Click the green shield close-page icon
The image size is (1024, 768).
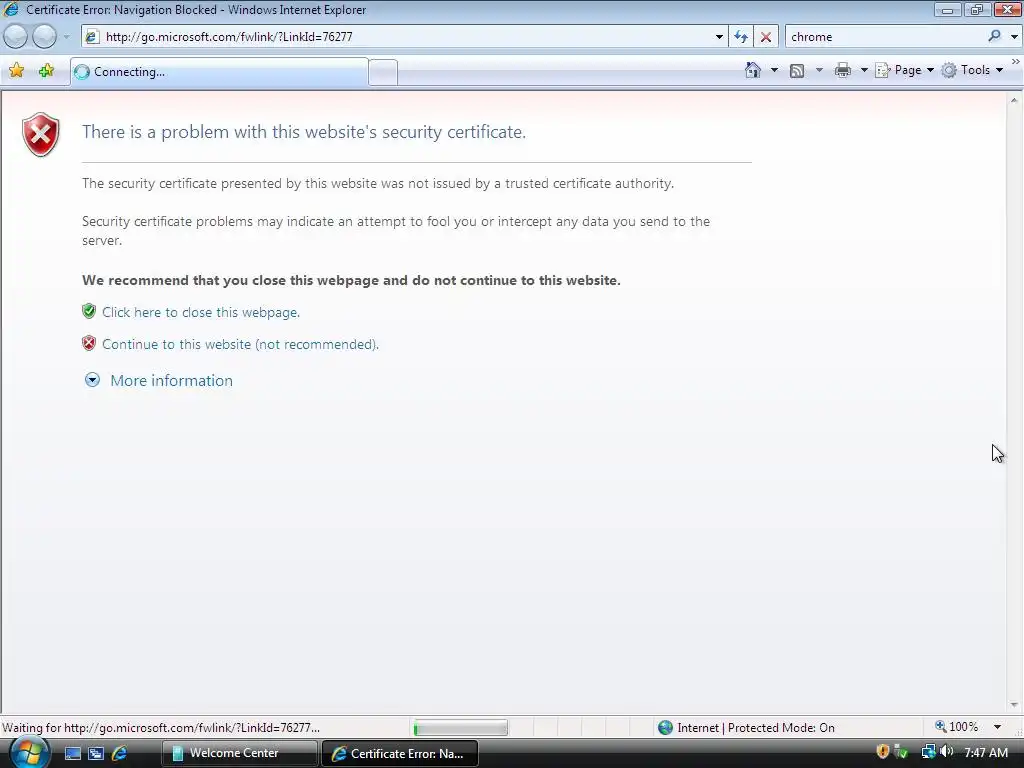click(89, 311)
